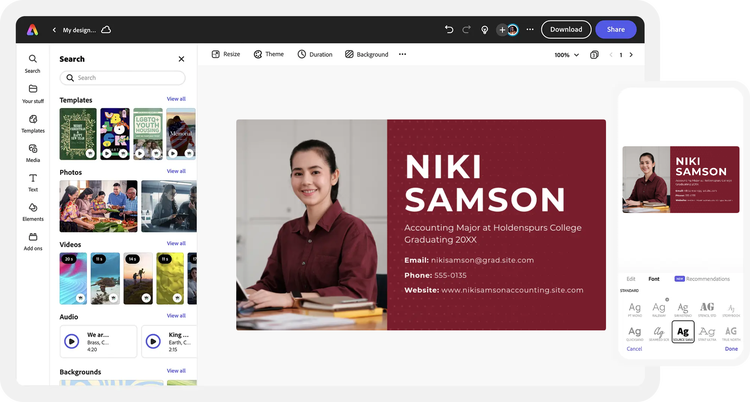
Task: Open the Elements sidebar section
Action: 33,212
